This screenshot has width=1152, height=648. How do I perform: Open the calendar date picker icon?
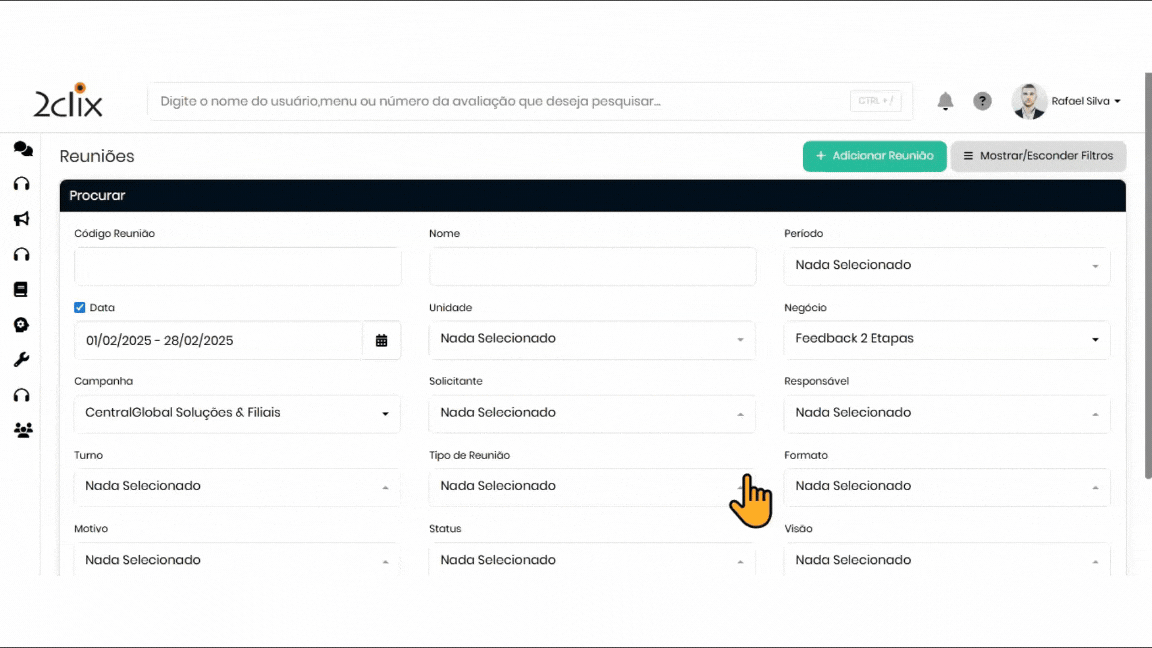pyautogui.click(x=381, y=340)
